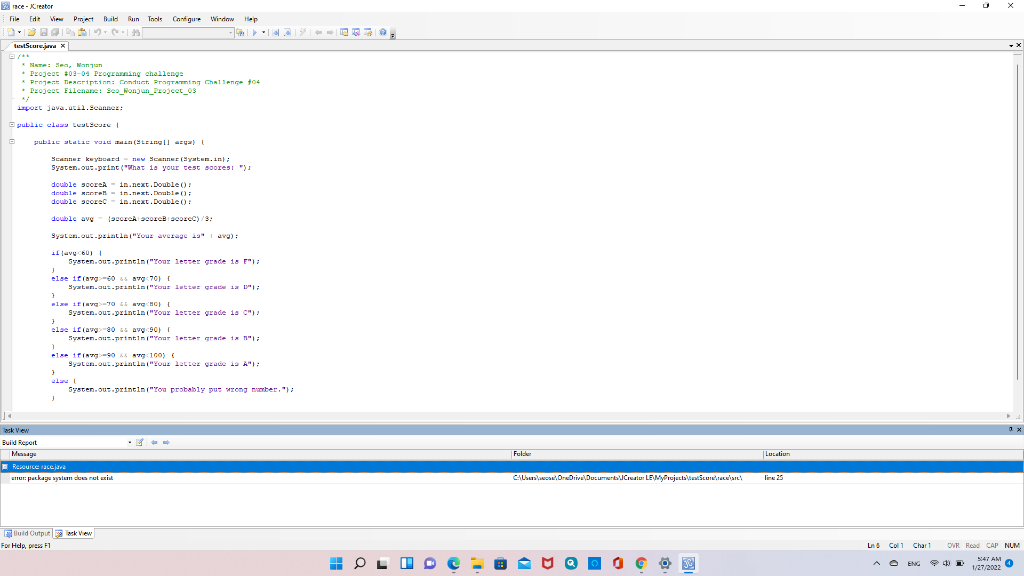
Task: Open the Configure menu
Action: point(186,17)
